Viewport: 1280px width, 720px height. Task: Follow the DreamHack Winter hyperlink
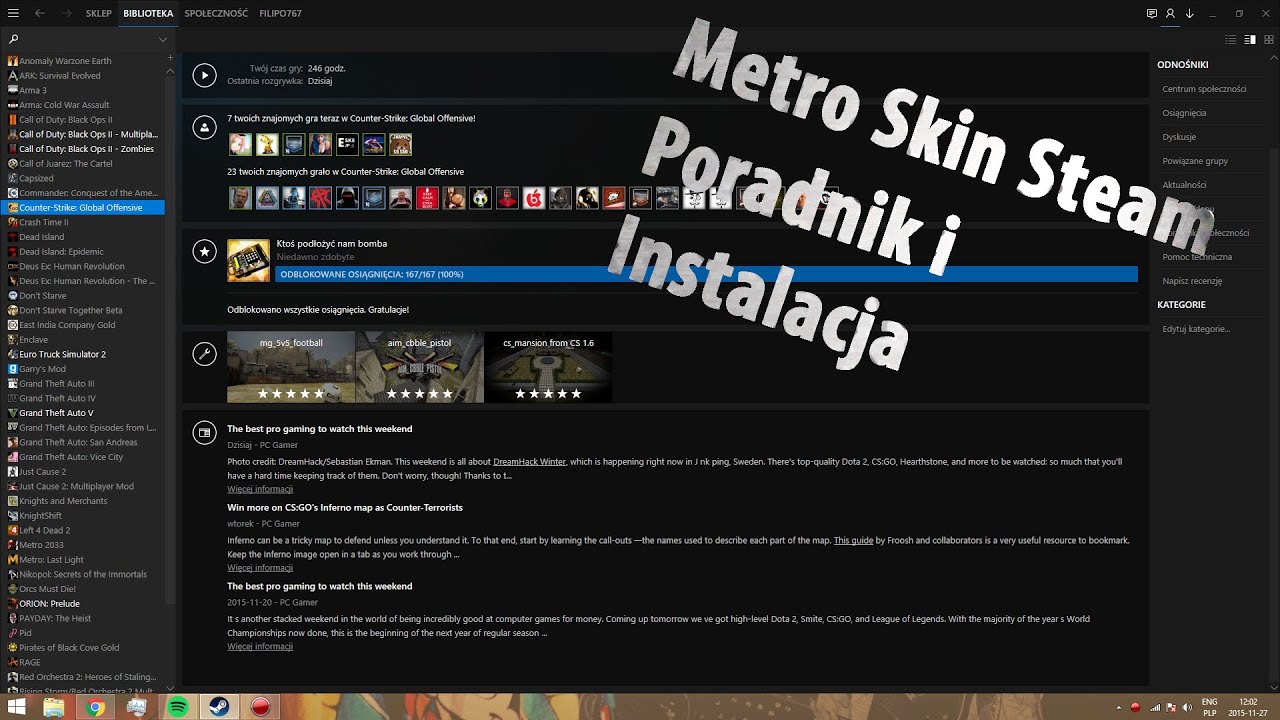(529, 462)
